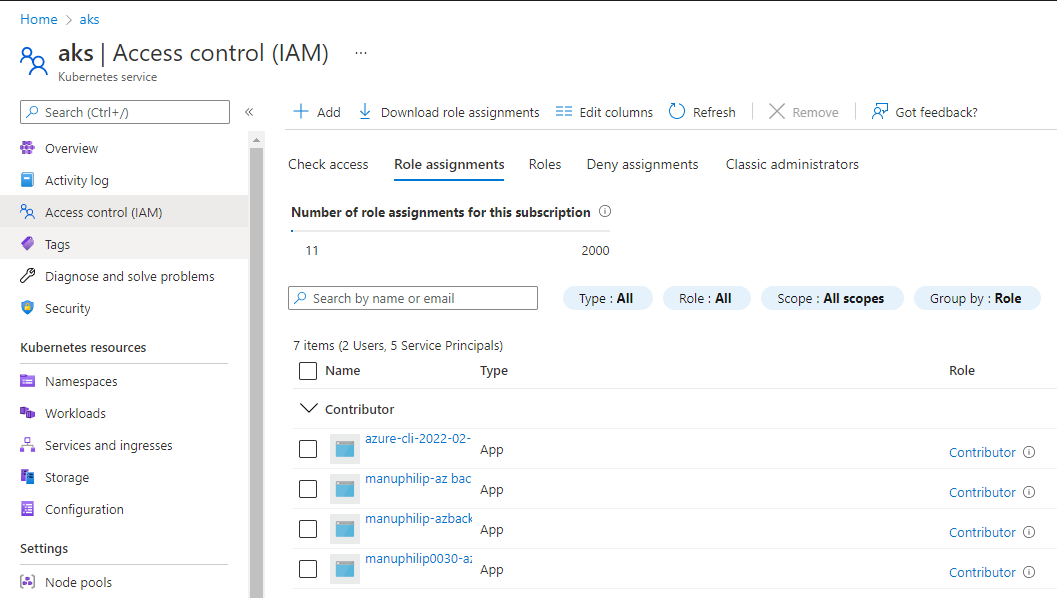Viewport: 1057px width, 598px height.
Task: Open the Check access tab
Action: coord(328,164)
